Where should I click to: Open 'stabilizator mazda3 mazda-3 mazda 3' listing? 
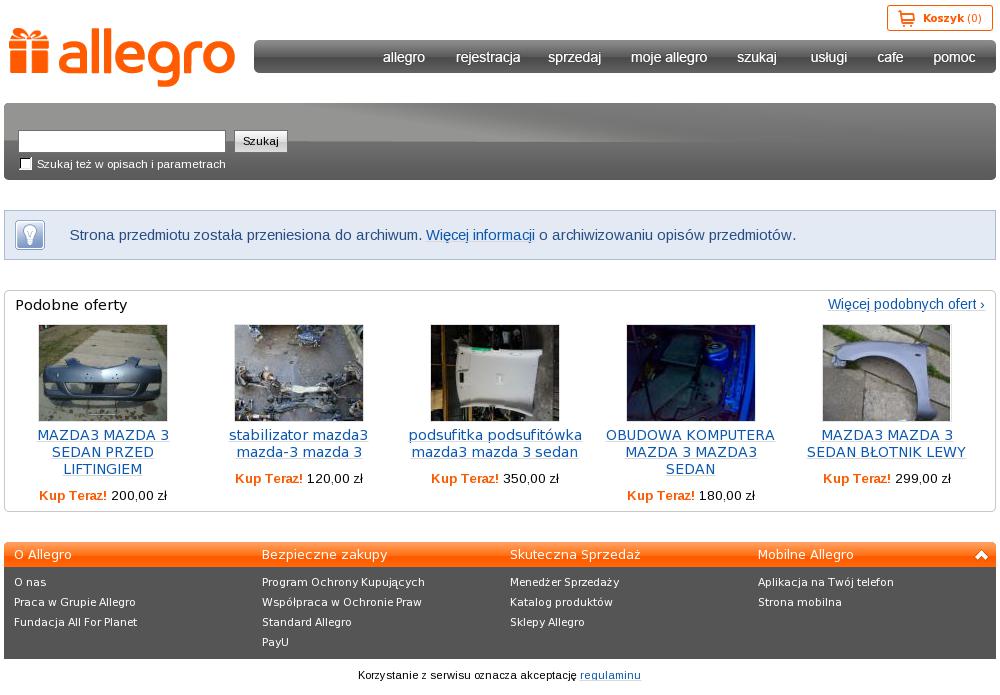coord(298,444)
